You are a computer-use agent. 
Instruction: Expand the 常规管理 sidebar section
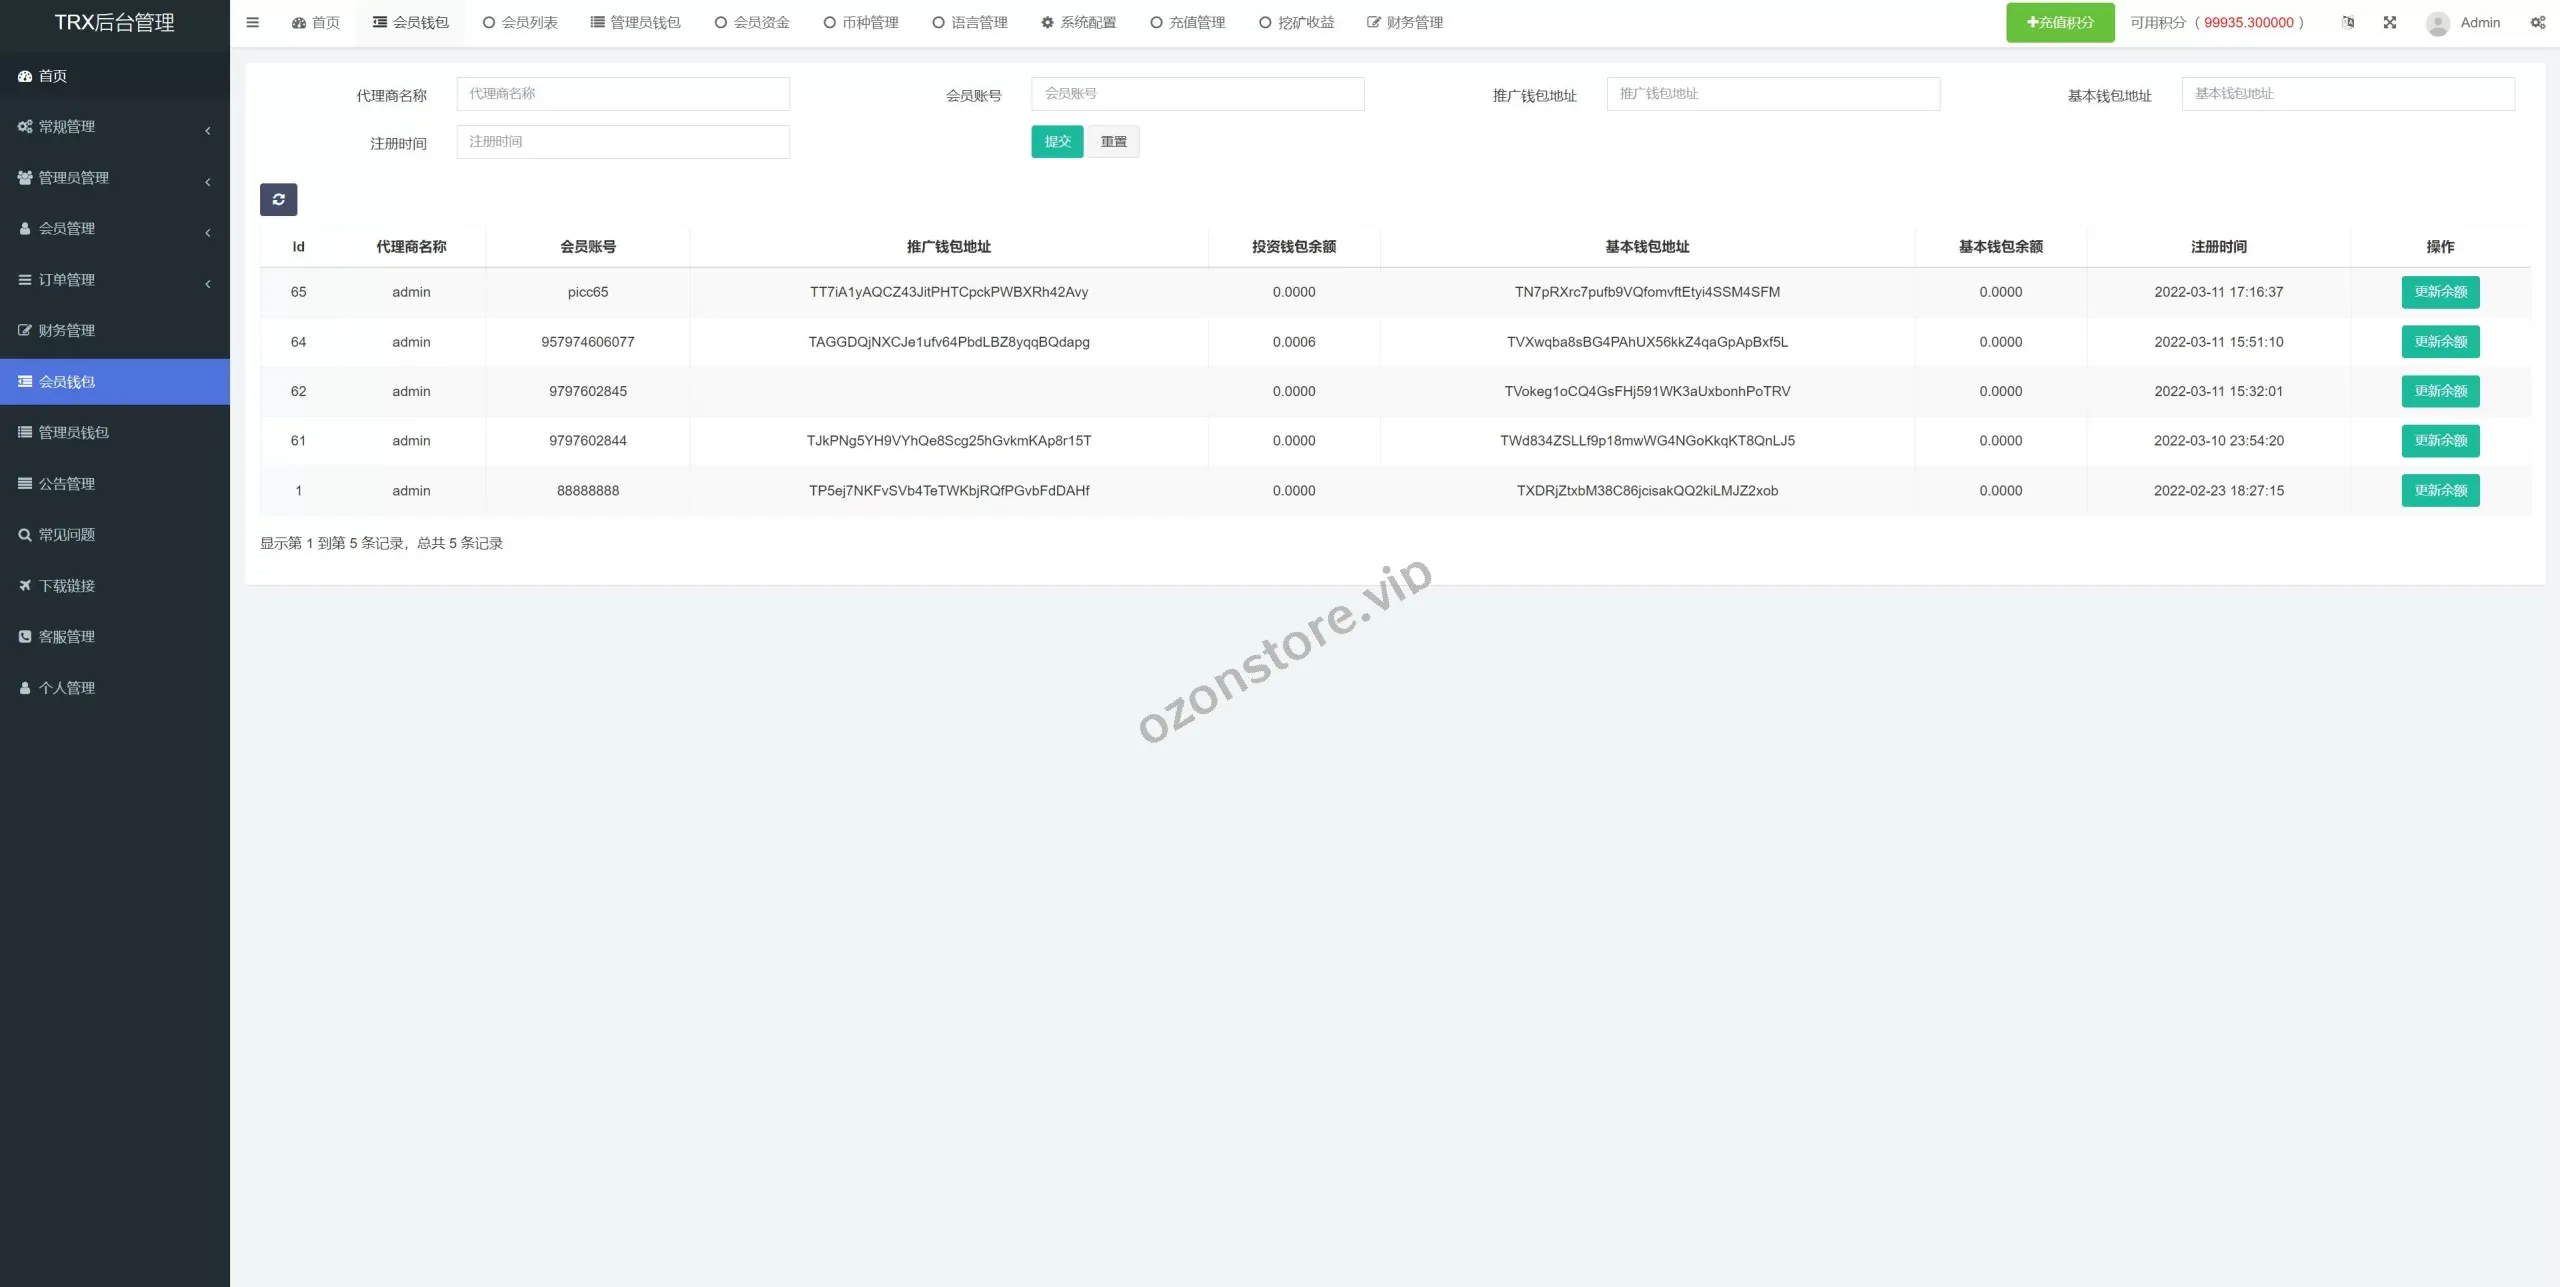pyautogui.click(x=207, y=129)
